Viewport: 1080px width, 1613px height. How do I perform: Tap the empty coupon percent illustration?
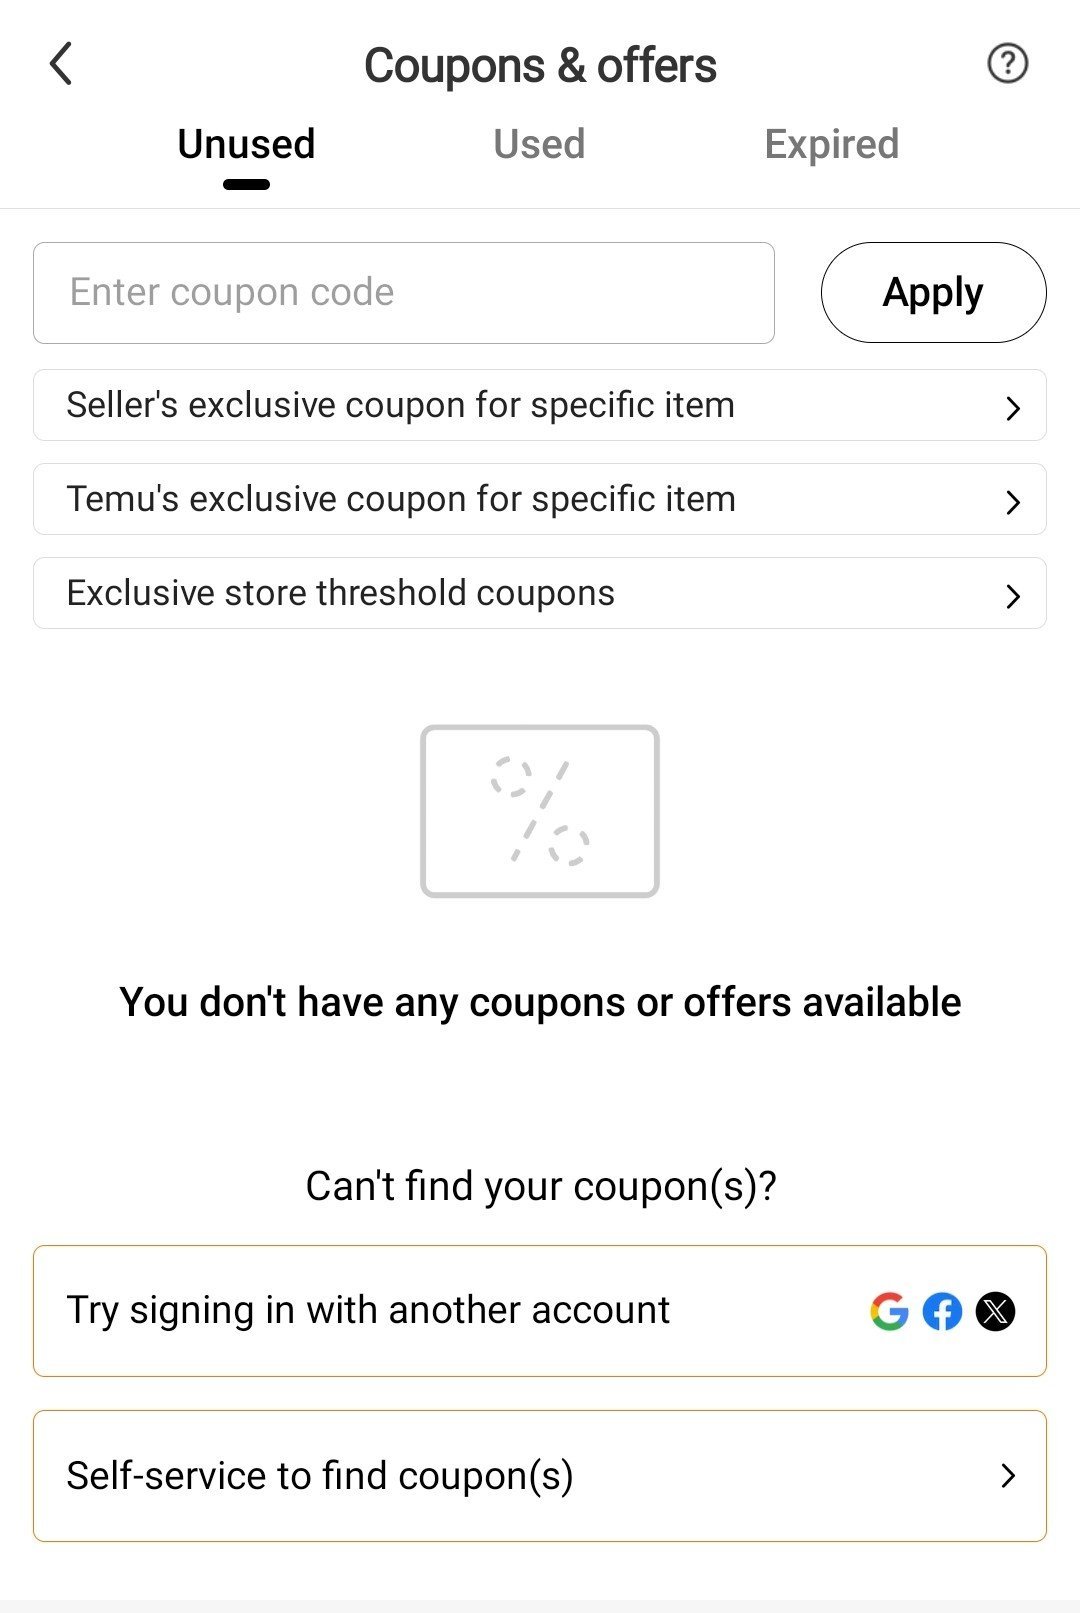point(540,811)
